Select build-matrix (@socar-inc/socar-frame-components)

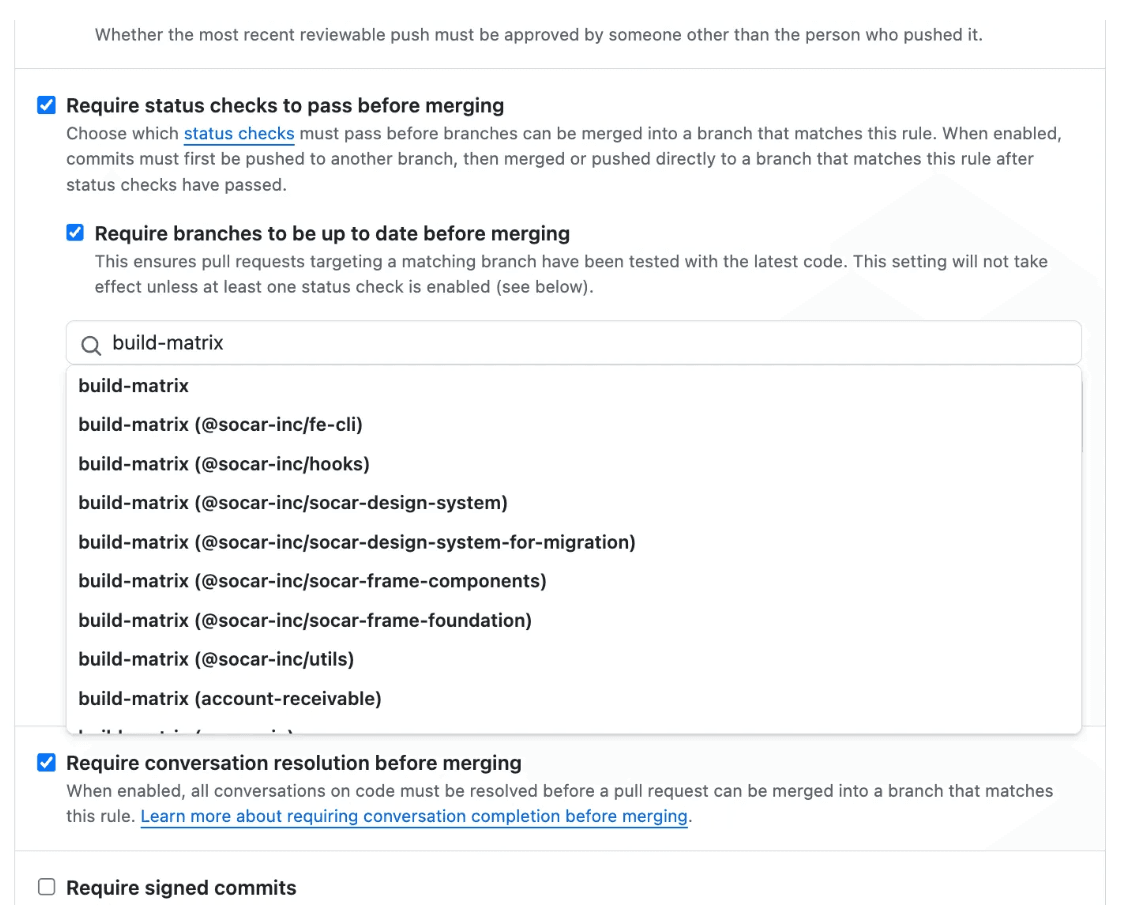click(x=573, y=581)
